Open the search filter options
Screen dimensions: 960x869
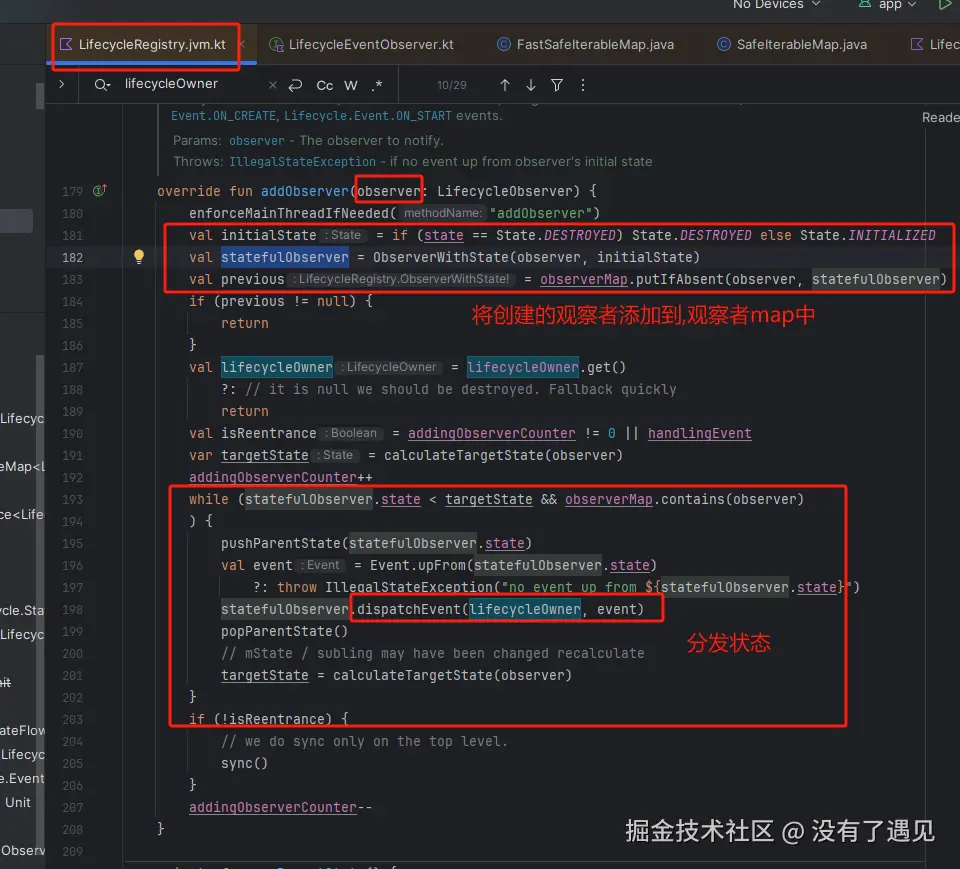(x=556, y=85)
